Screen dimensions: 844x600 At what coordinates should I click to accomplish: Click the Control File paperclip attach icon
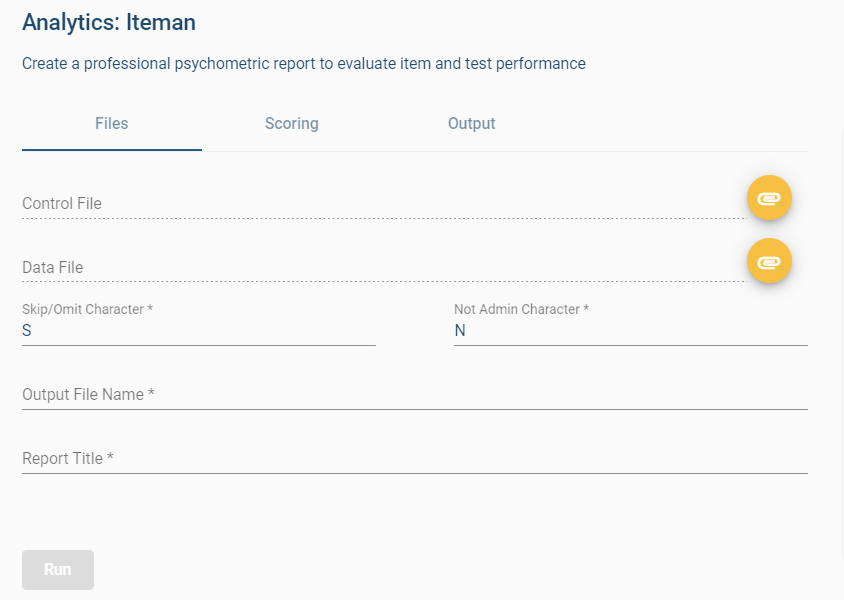tap(769, 198)
